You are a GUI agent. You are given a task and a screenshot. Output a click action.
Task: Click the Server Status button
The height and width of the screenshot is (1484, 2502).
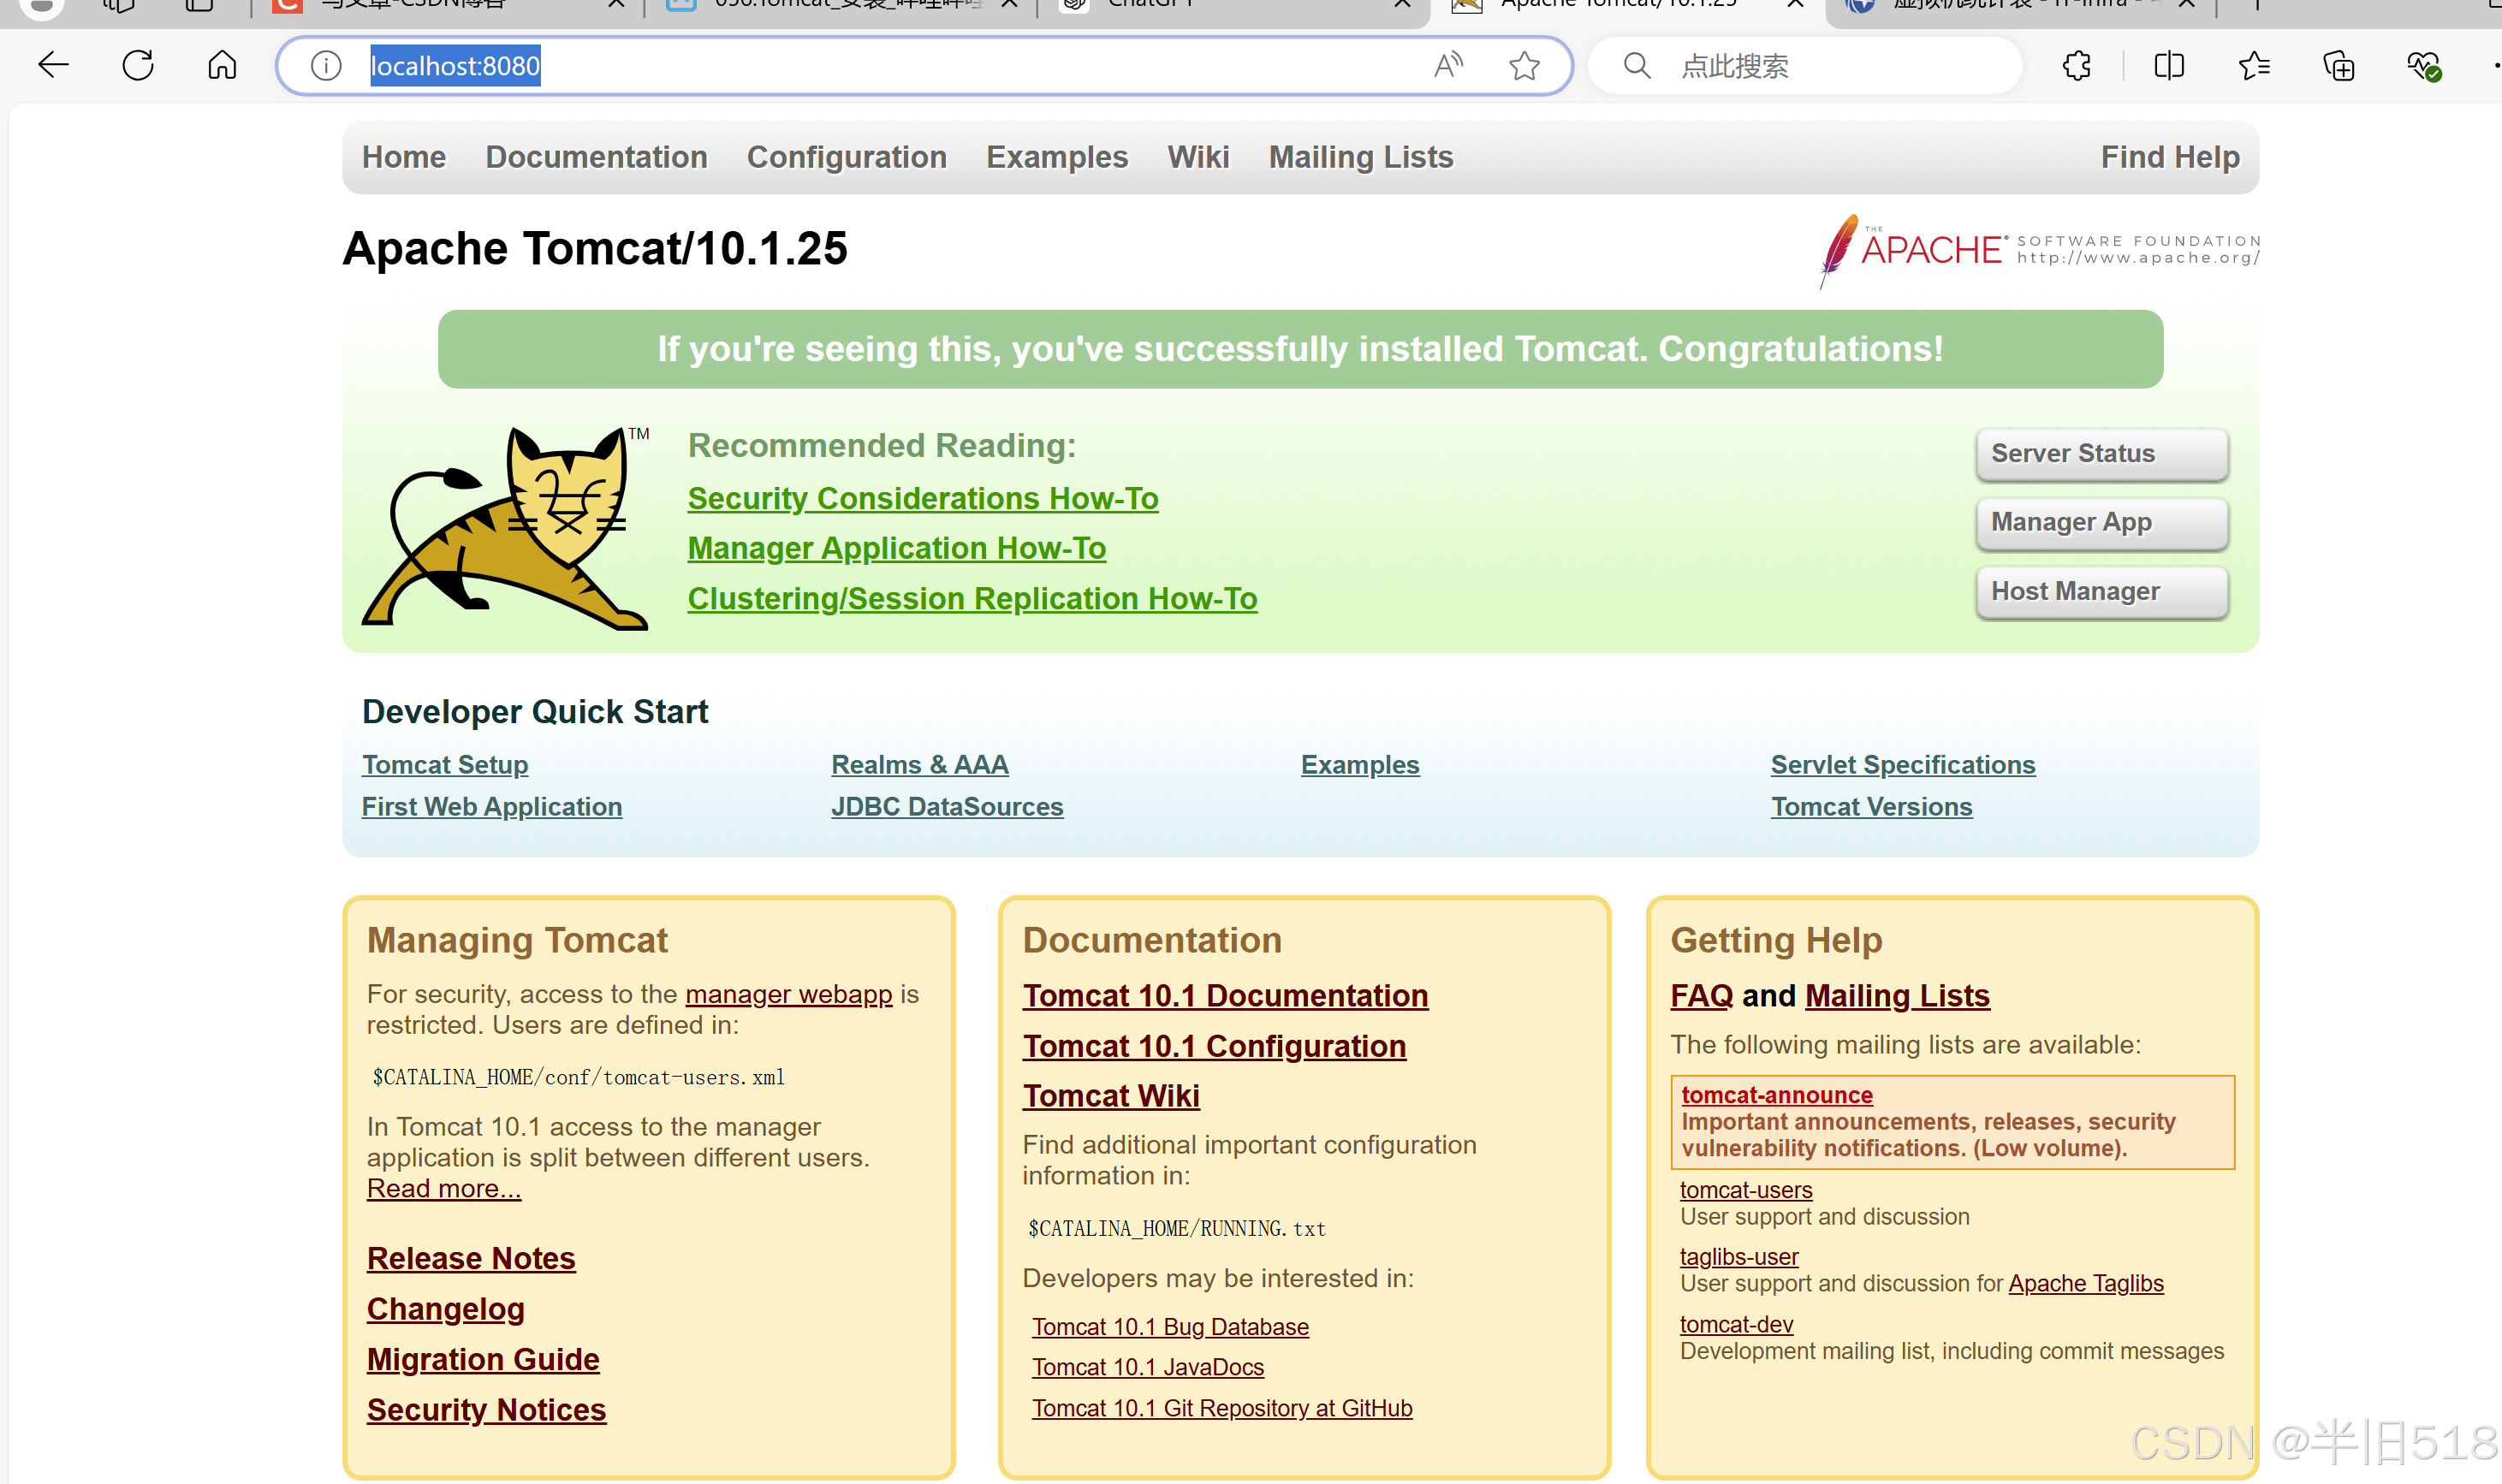[2102, 454]
